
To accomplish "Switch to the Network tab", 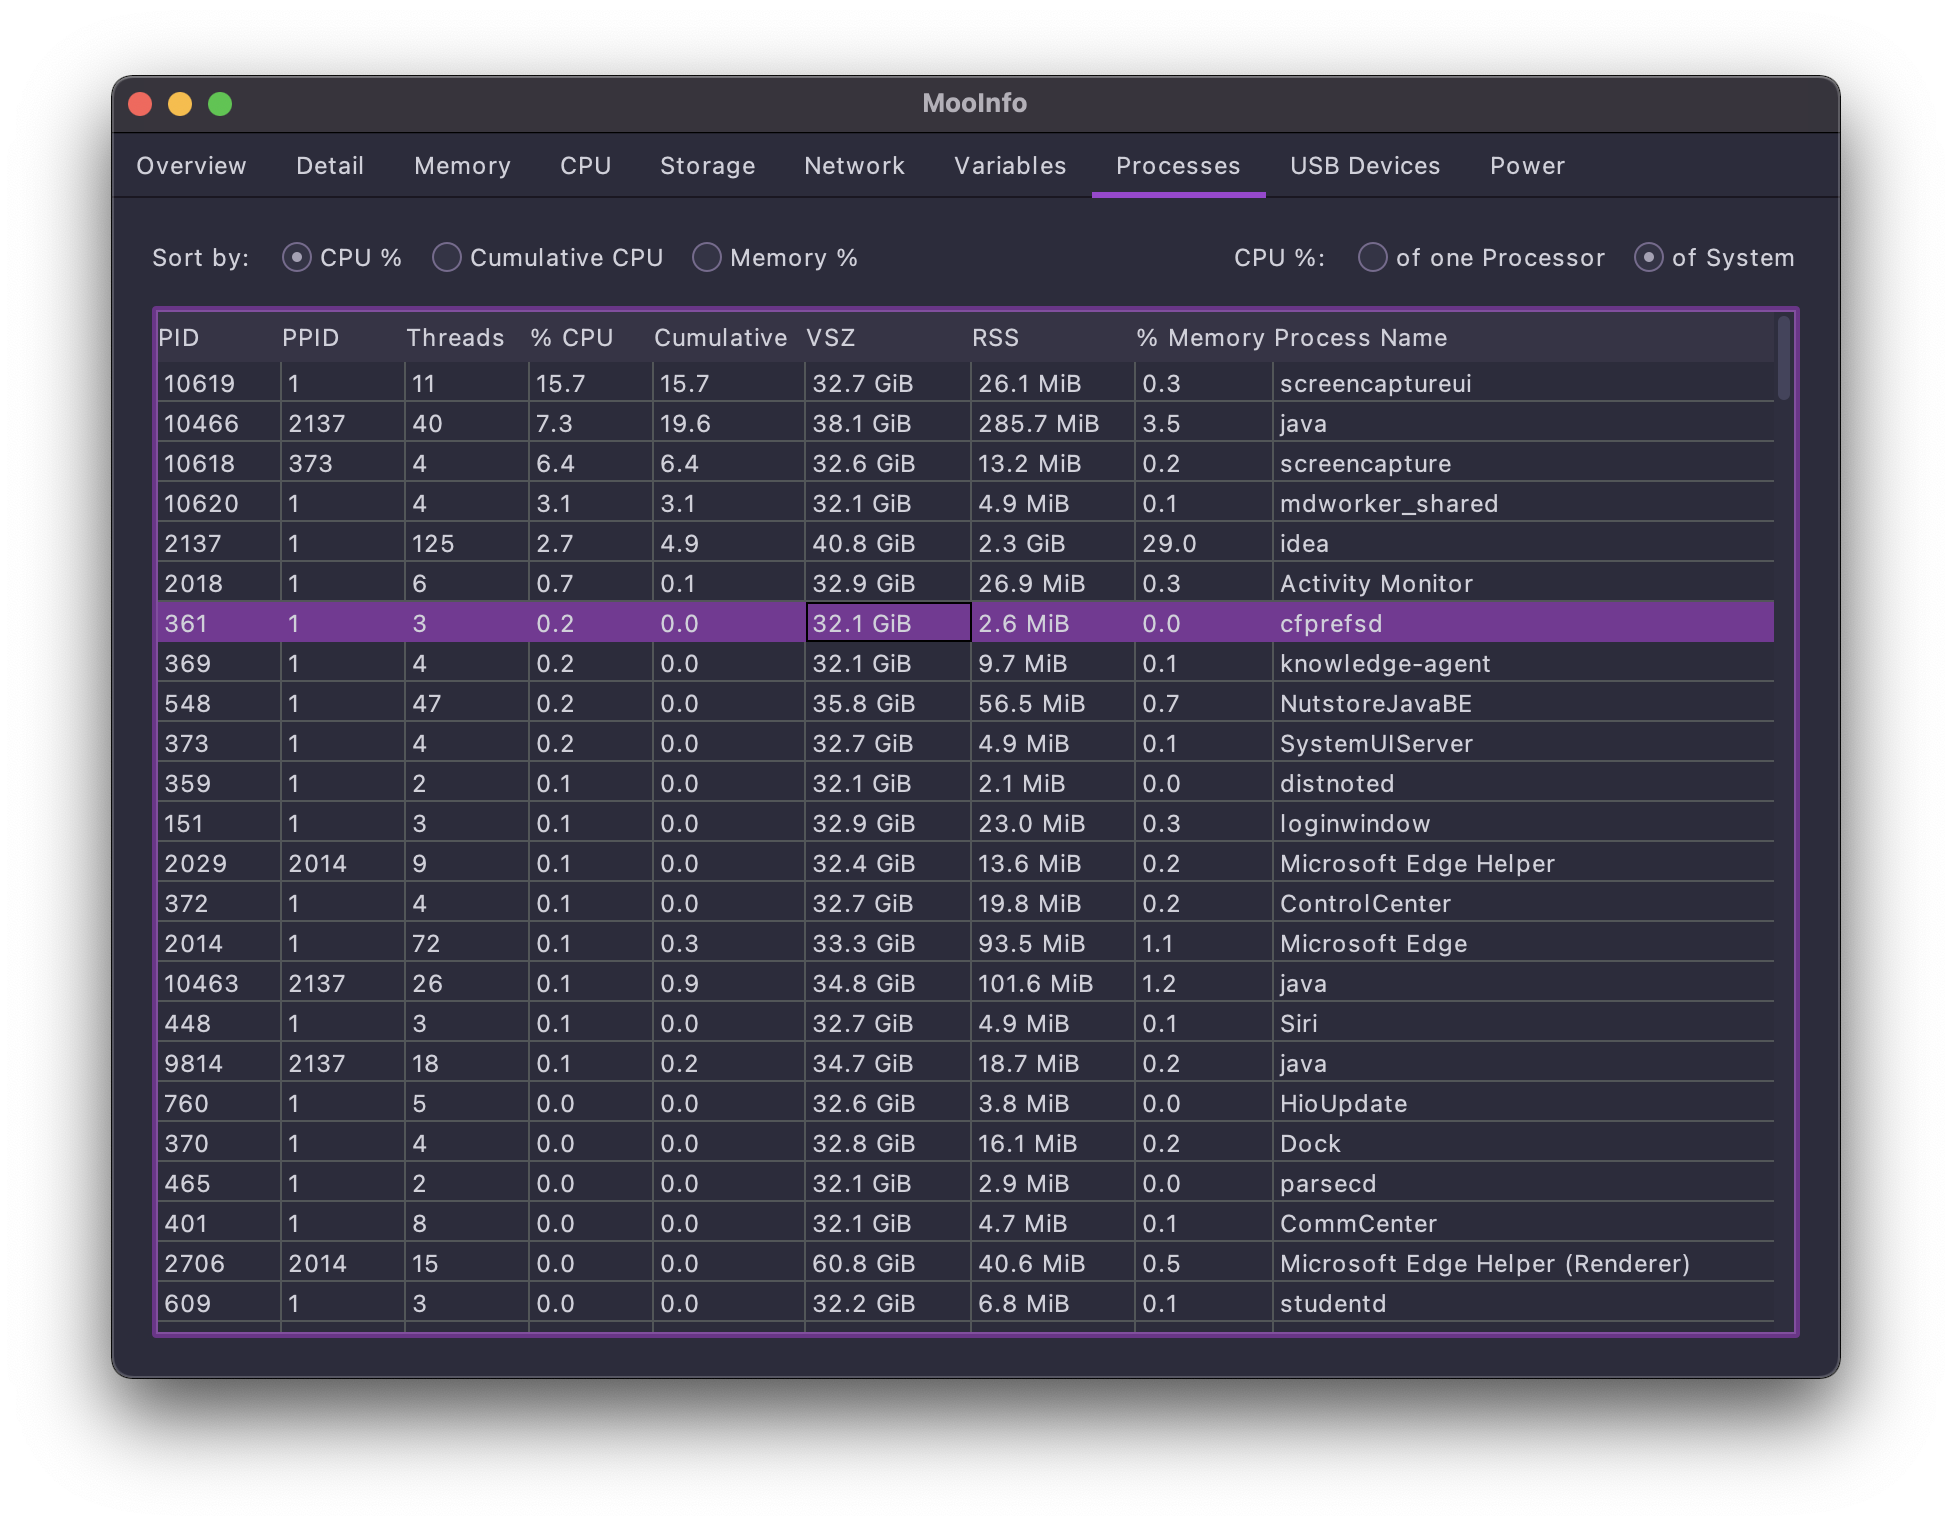I will click(x=854, y=166).
